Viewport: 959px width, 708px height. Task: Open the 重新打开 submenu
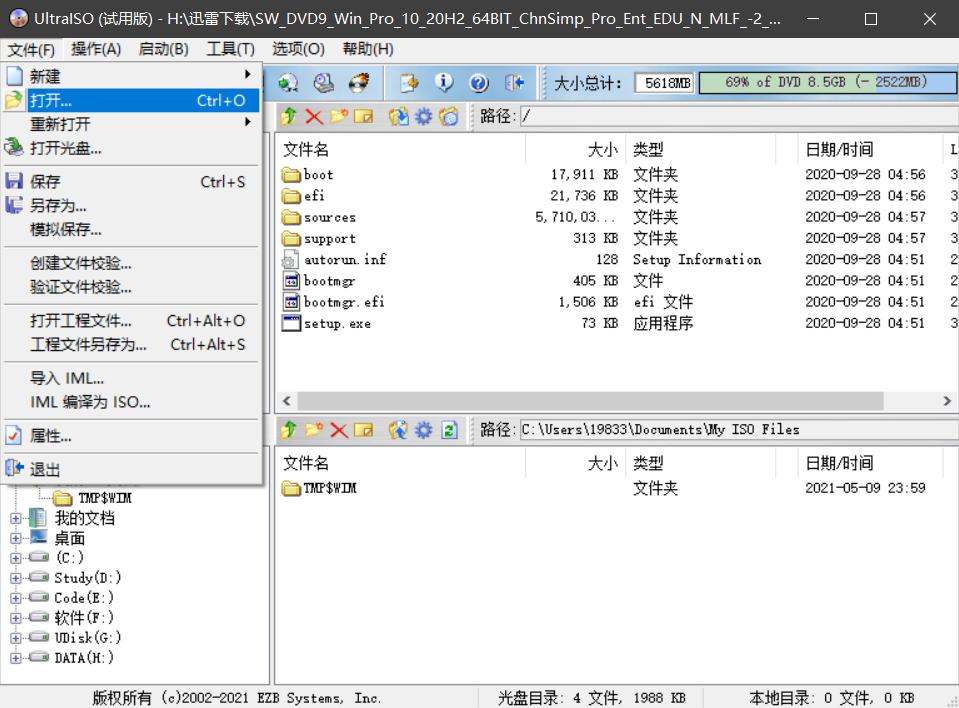(131, 124)
